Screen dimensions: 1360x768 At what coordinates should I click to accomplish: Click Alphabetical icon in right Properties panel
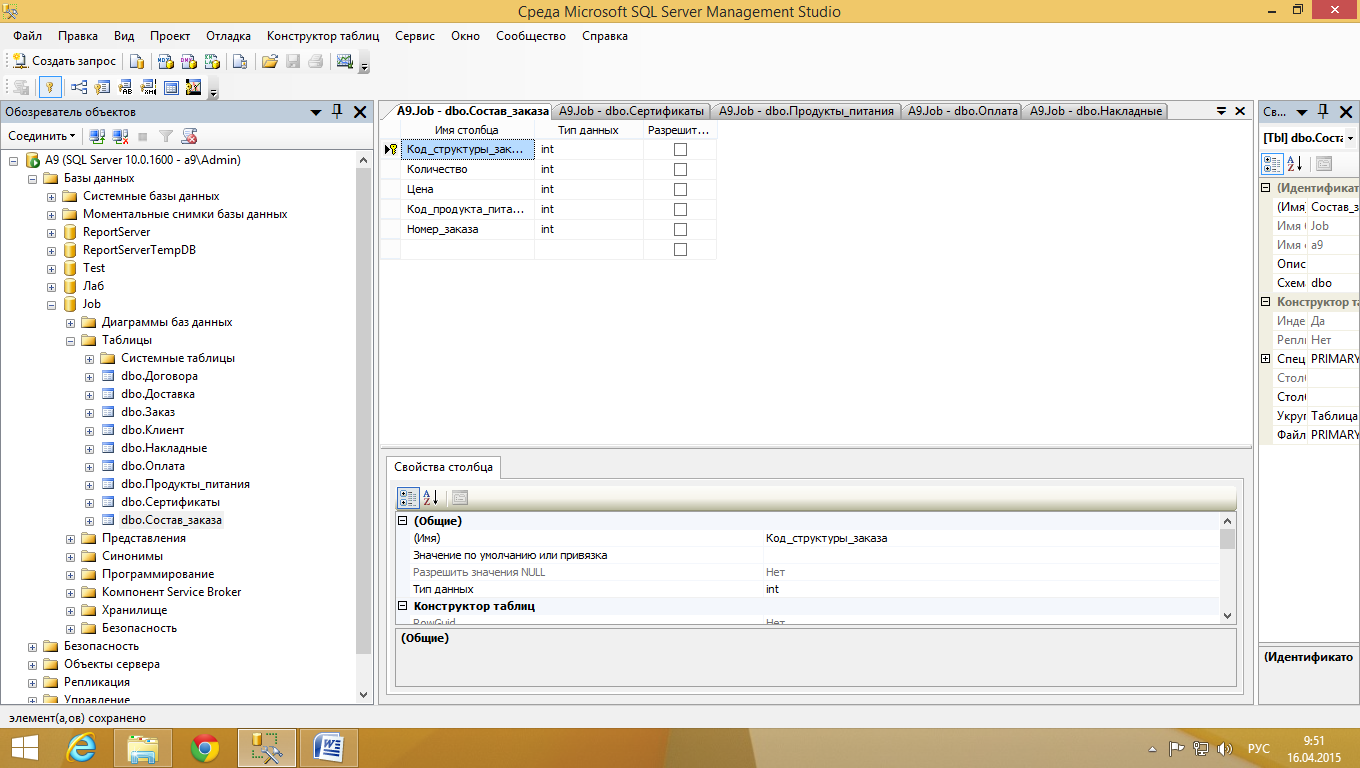pyautogui.click(x=1294, y=164)
